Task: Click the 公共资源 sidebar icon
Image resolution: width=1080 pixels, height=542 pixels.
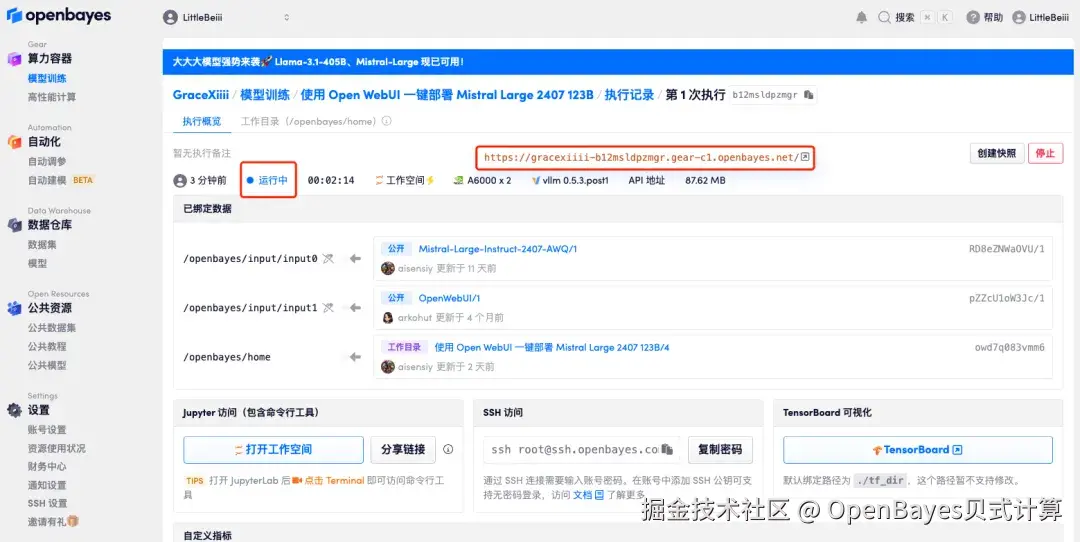Action: [14, 309]
